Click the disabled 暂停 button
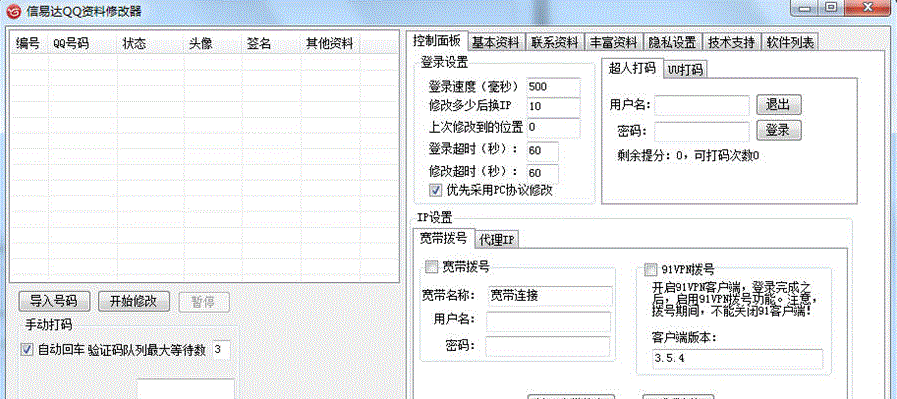897x399 pixels. pos(203,302)
